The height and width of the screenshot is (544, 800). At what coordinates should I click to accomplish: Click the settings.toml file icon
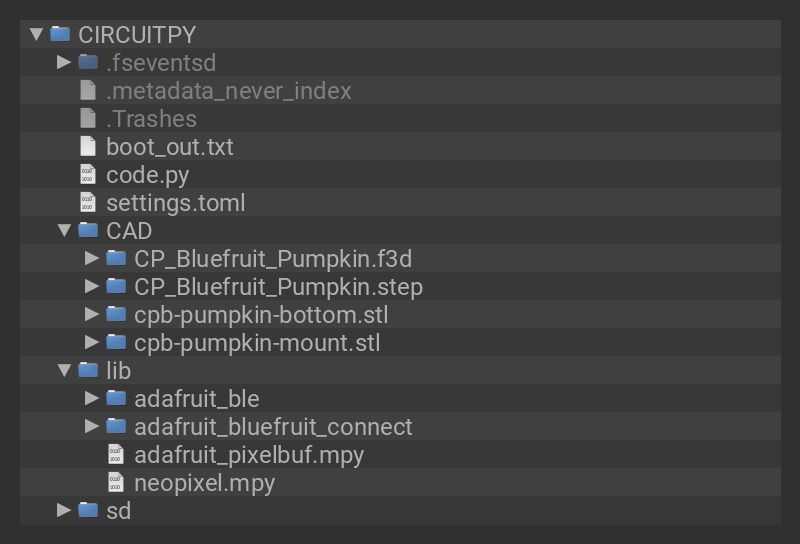pyautogui.click(x=88, y=202)
